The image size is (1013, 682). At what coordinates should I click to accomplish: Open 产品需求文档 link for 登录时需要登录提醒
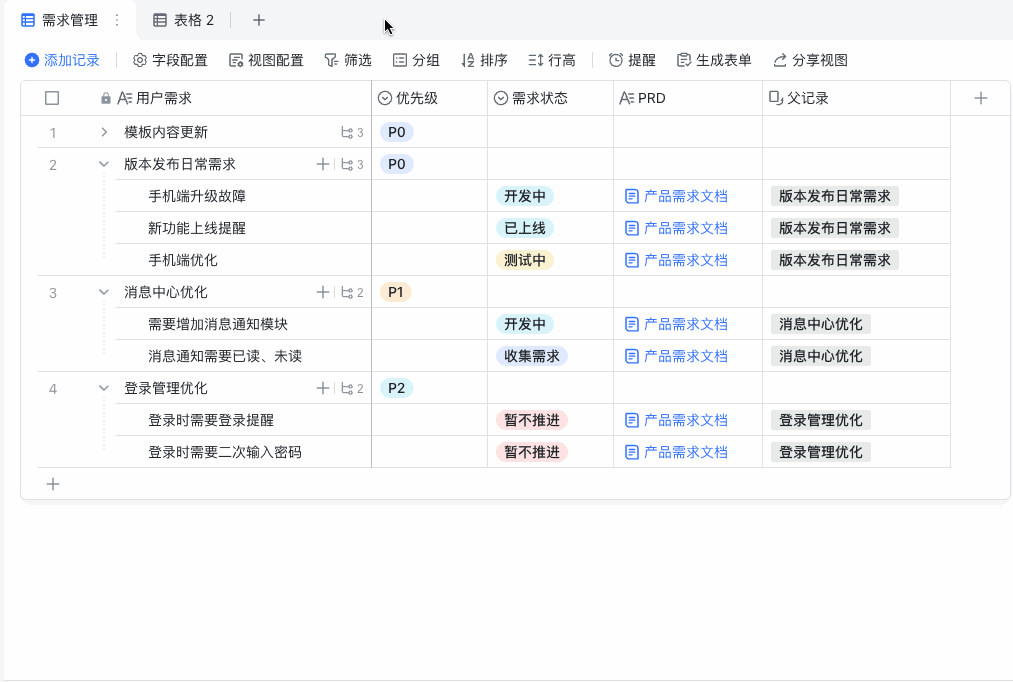676,420
